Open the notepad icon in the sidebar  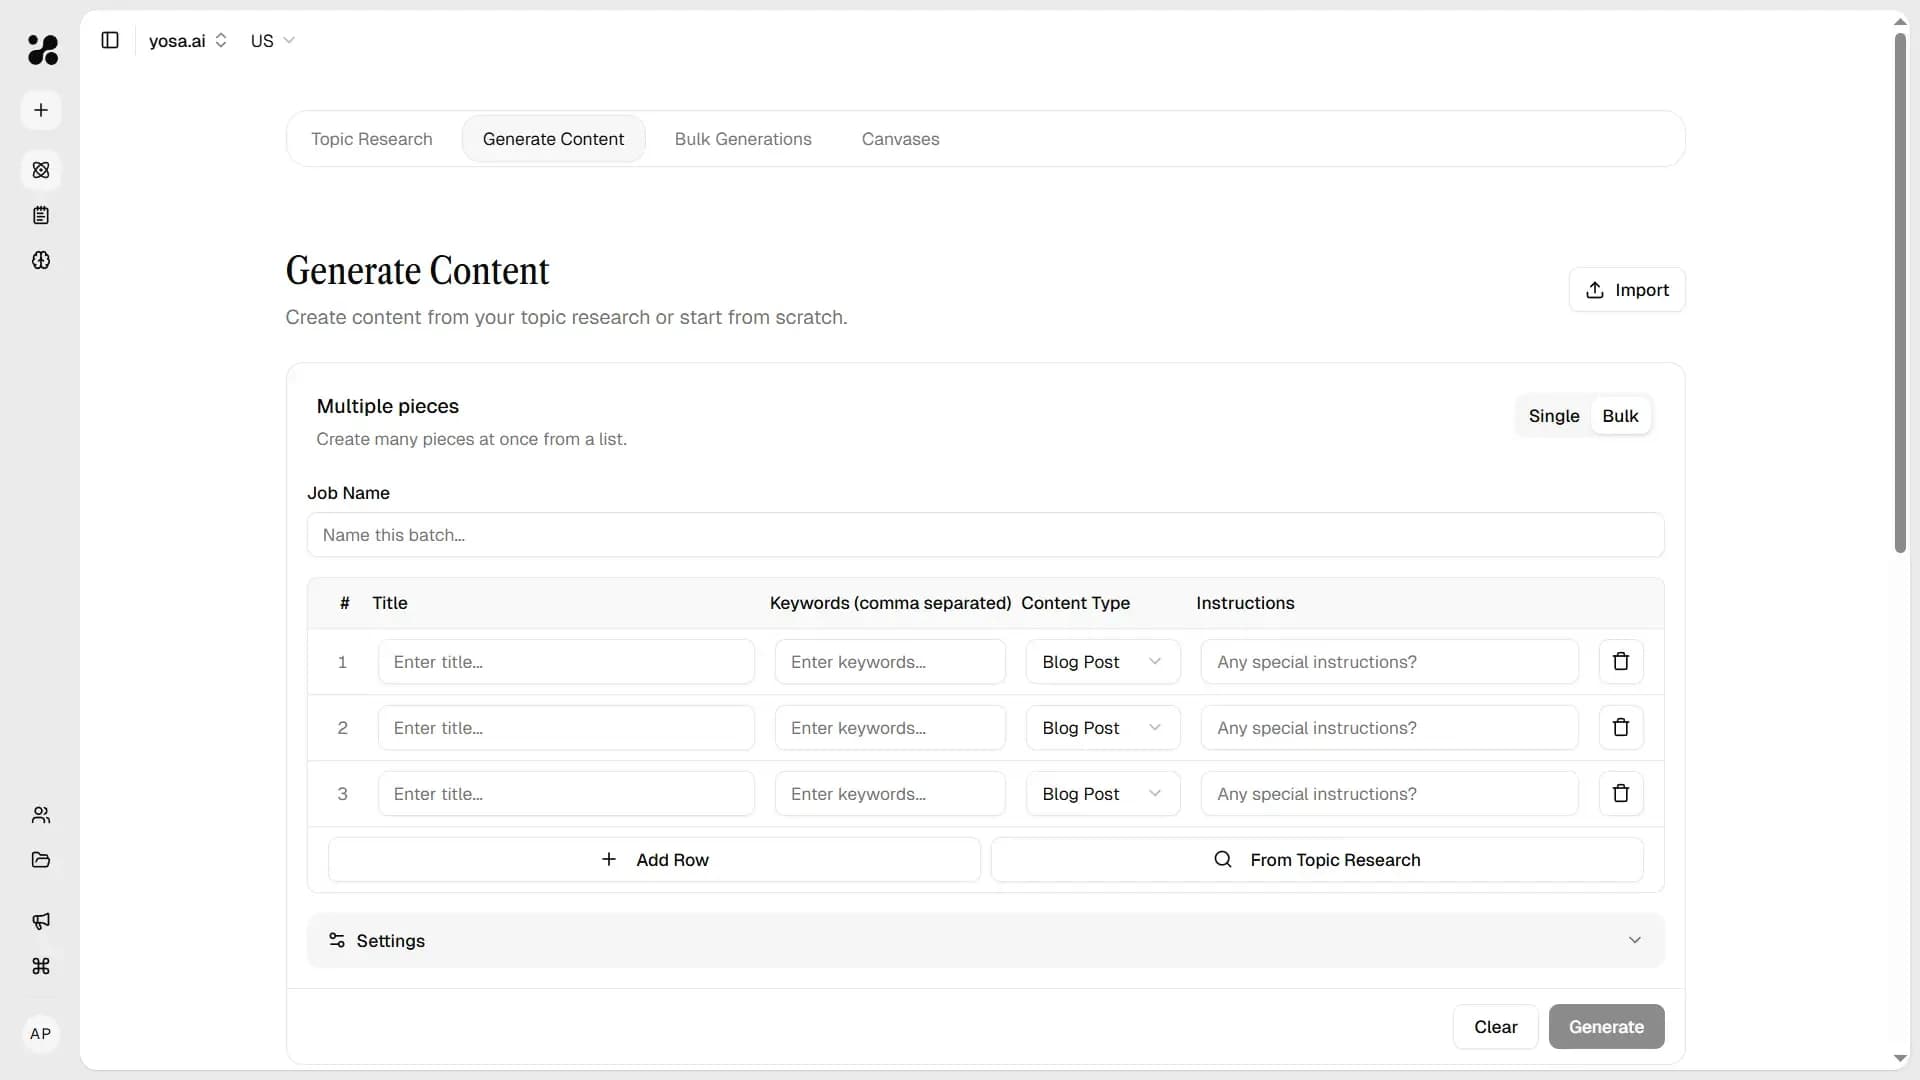[x=40, y=215]
